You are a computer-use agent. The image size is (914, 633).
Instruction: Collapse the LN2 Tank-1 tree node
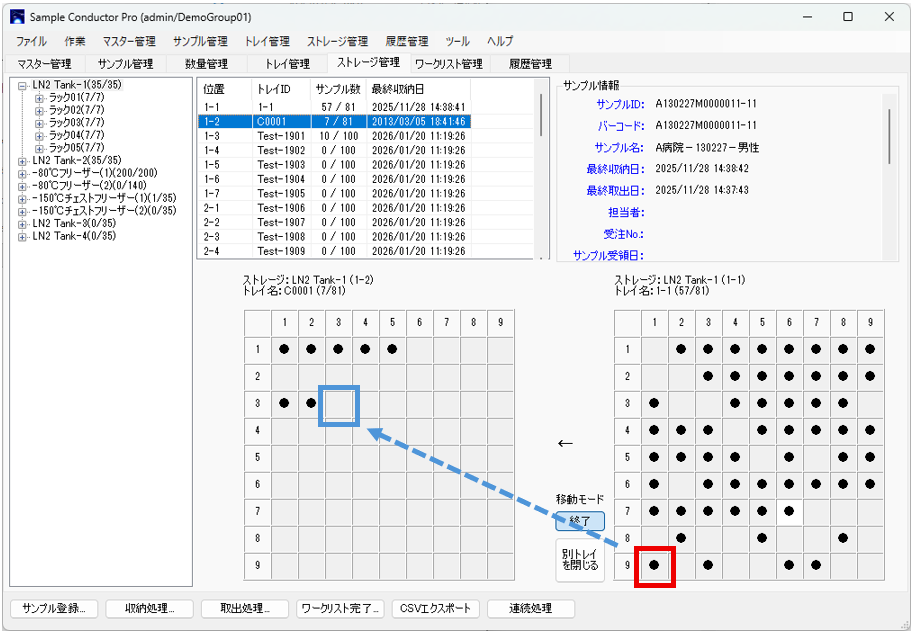[23, 85]
